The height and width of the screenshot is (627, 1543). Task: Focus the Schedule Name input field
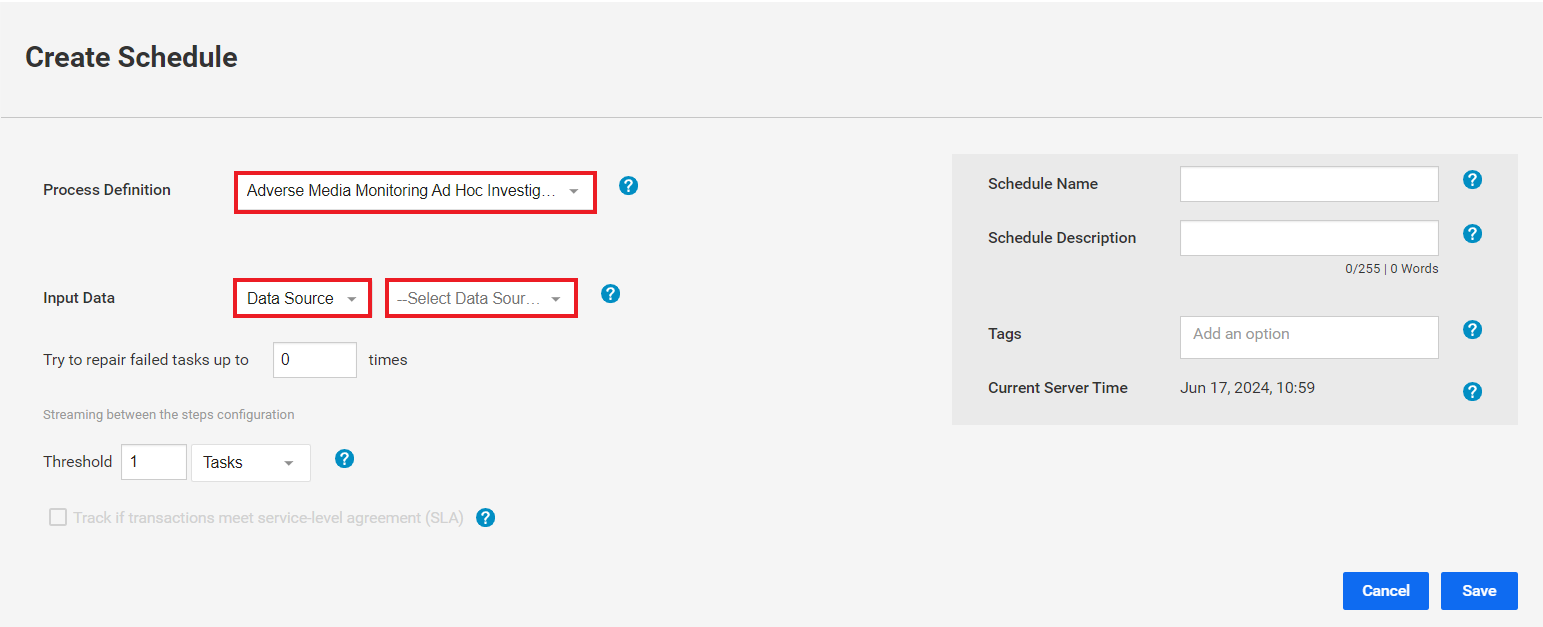[x=1309, y=184]
